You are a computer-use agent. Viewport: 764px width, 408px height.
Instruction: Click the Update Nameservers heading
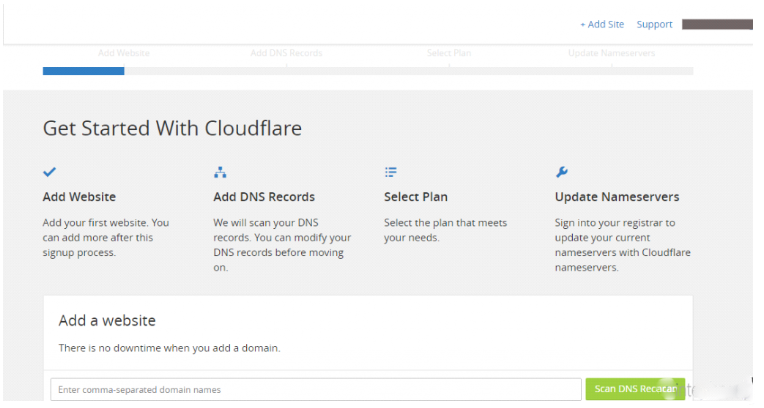[x=617, y=197]
